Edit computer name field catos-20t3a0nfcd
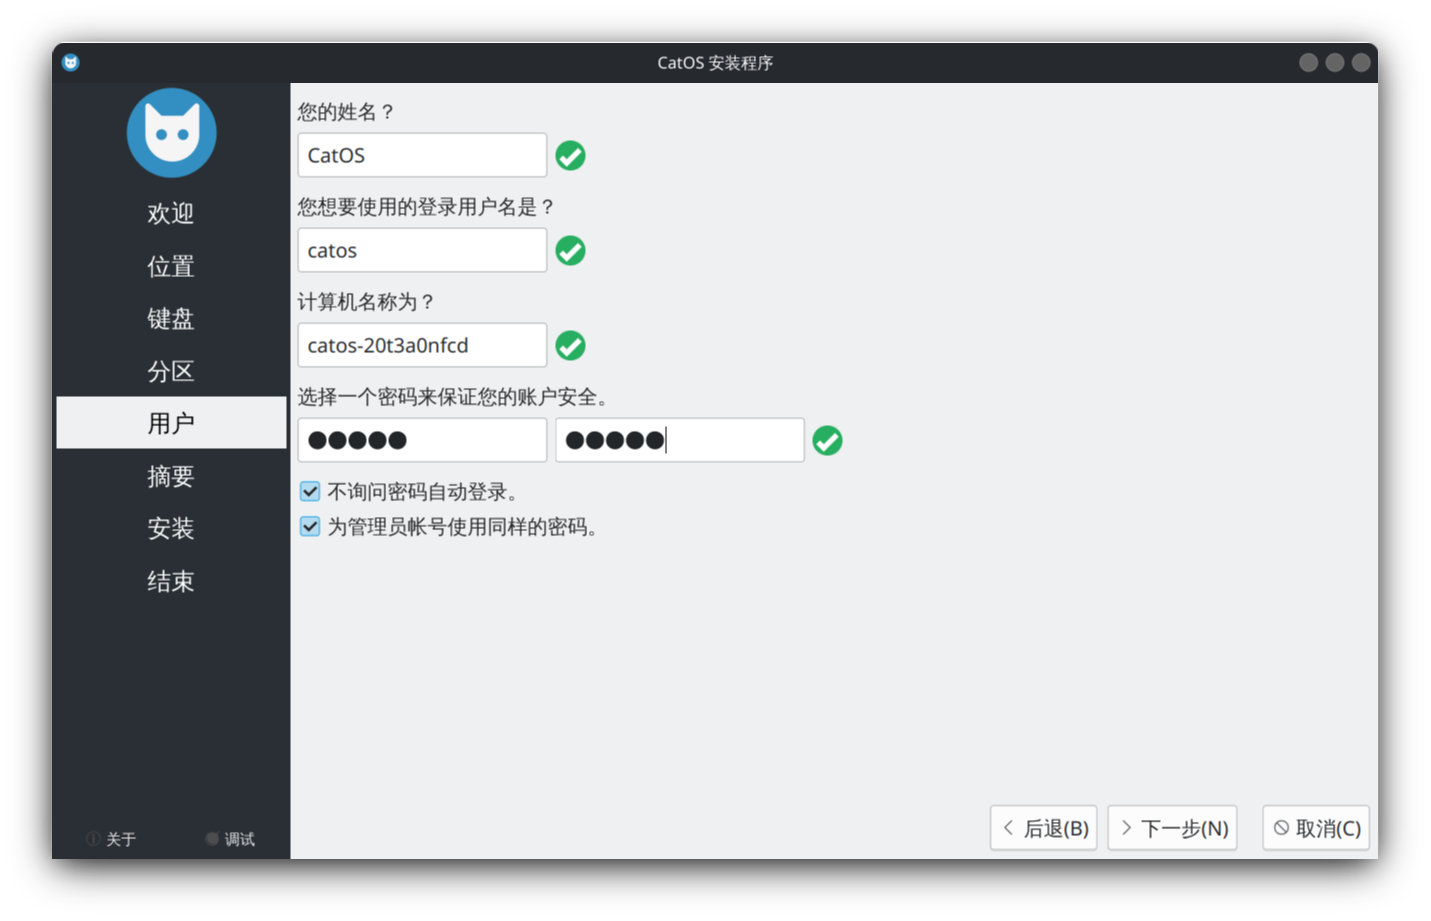 (422, 345)
